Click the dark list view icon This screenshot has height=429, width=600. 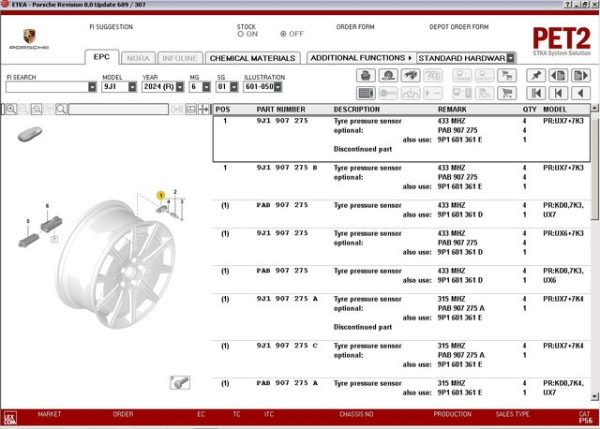(x=365, y=93)
